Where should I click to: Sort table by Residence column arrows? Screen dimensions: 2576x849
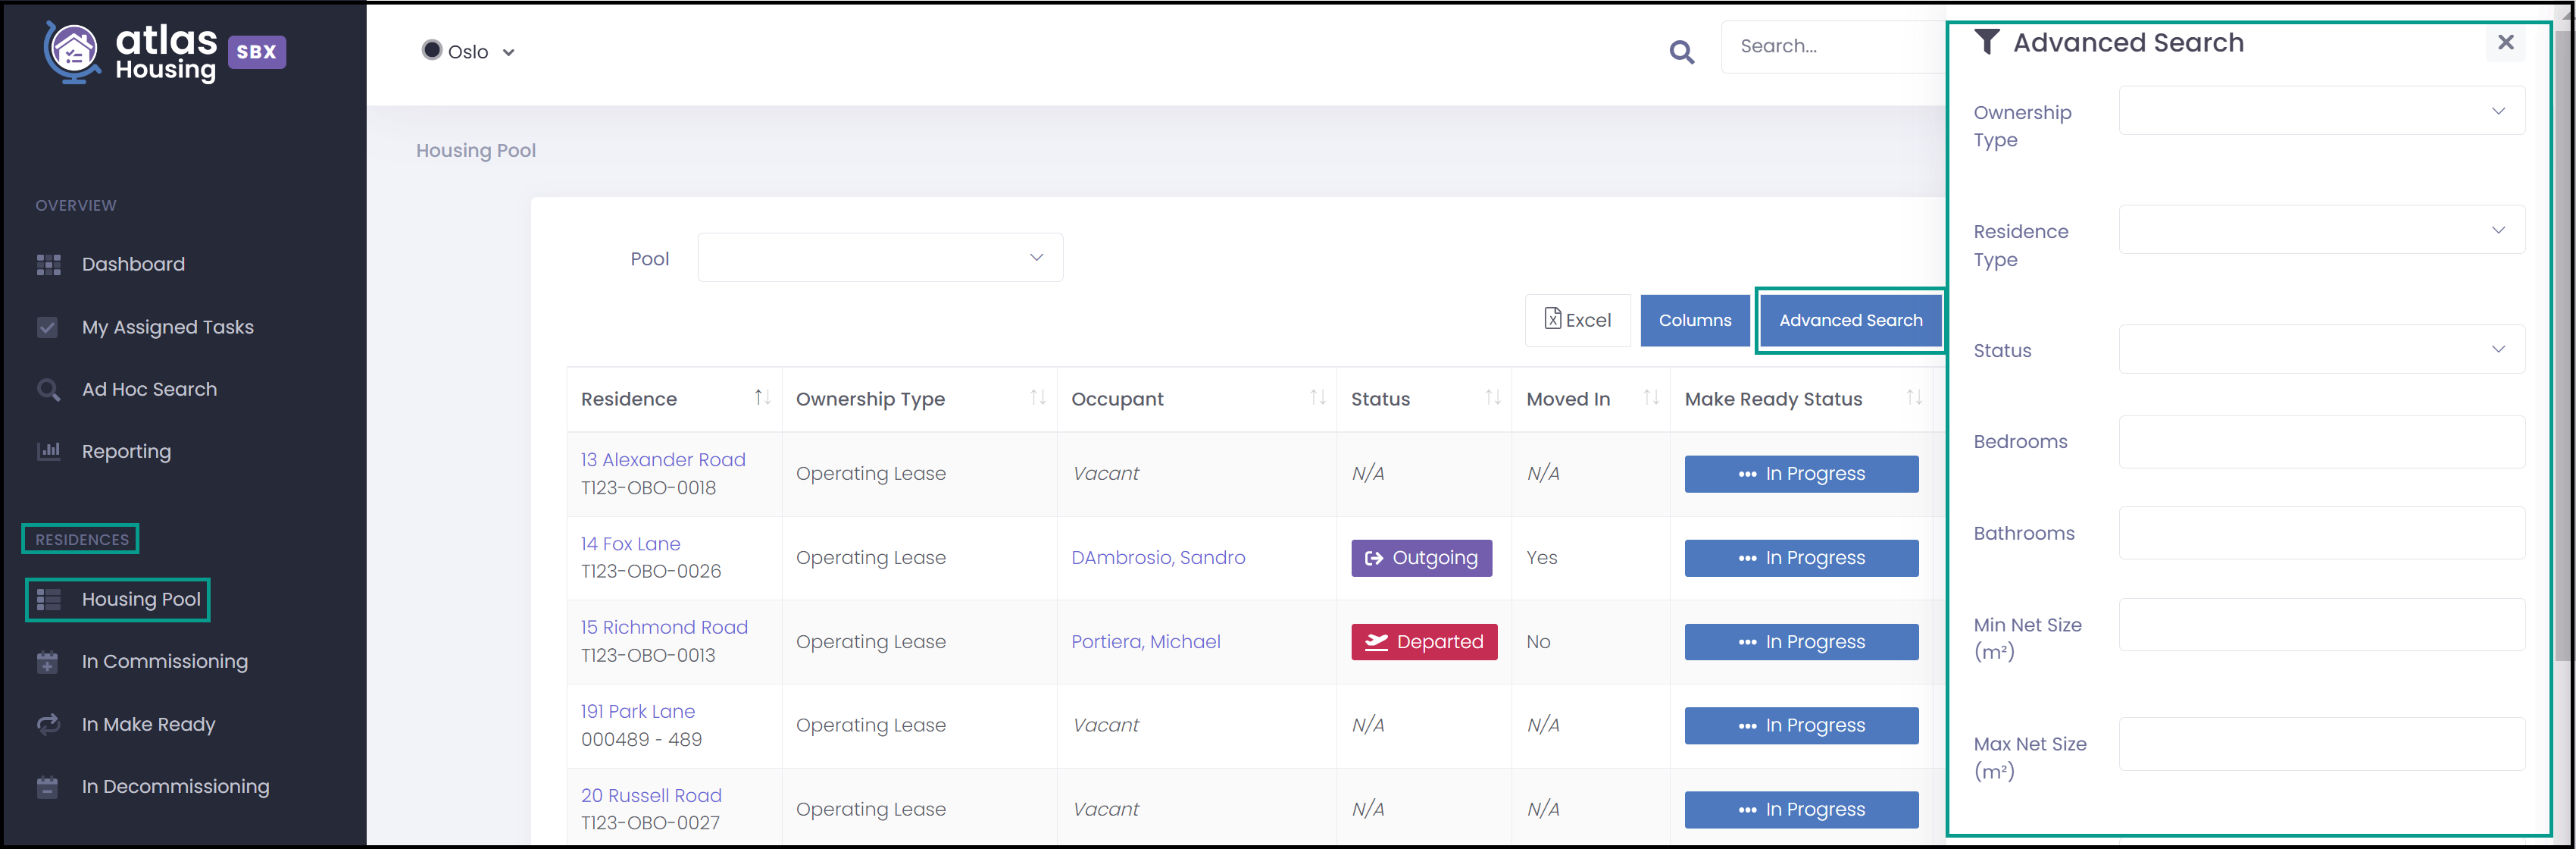(762, 398)
